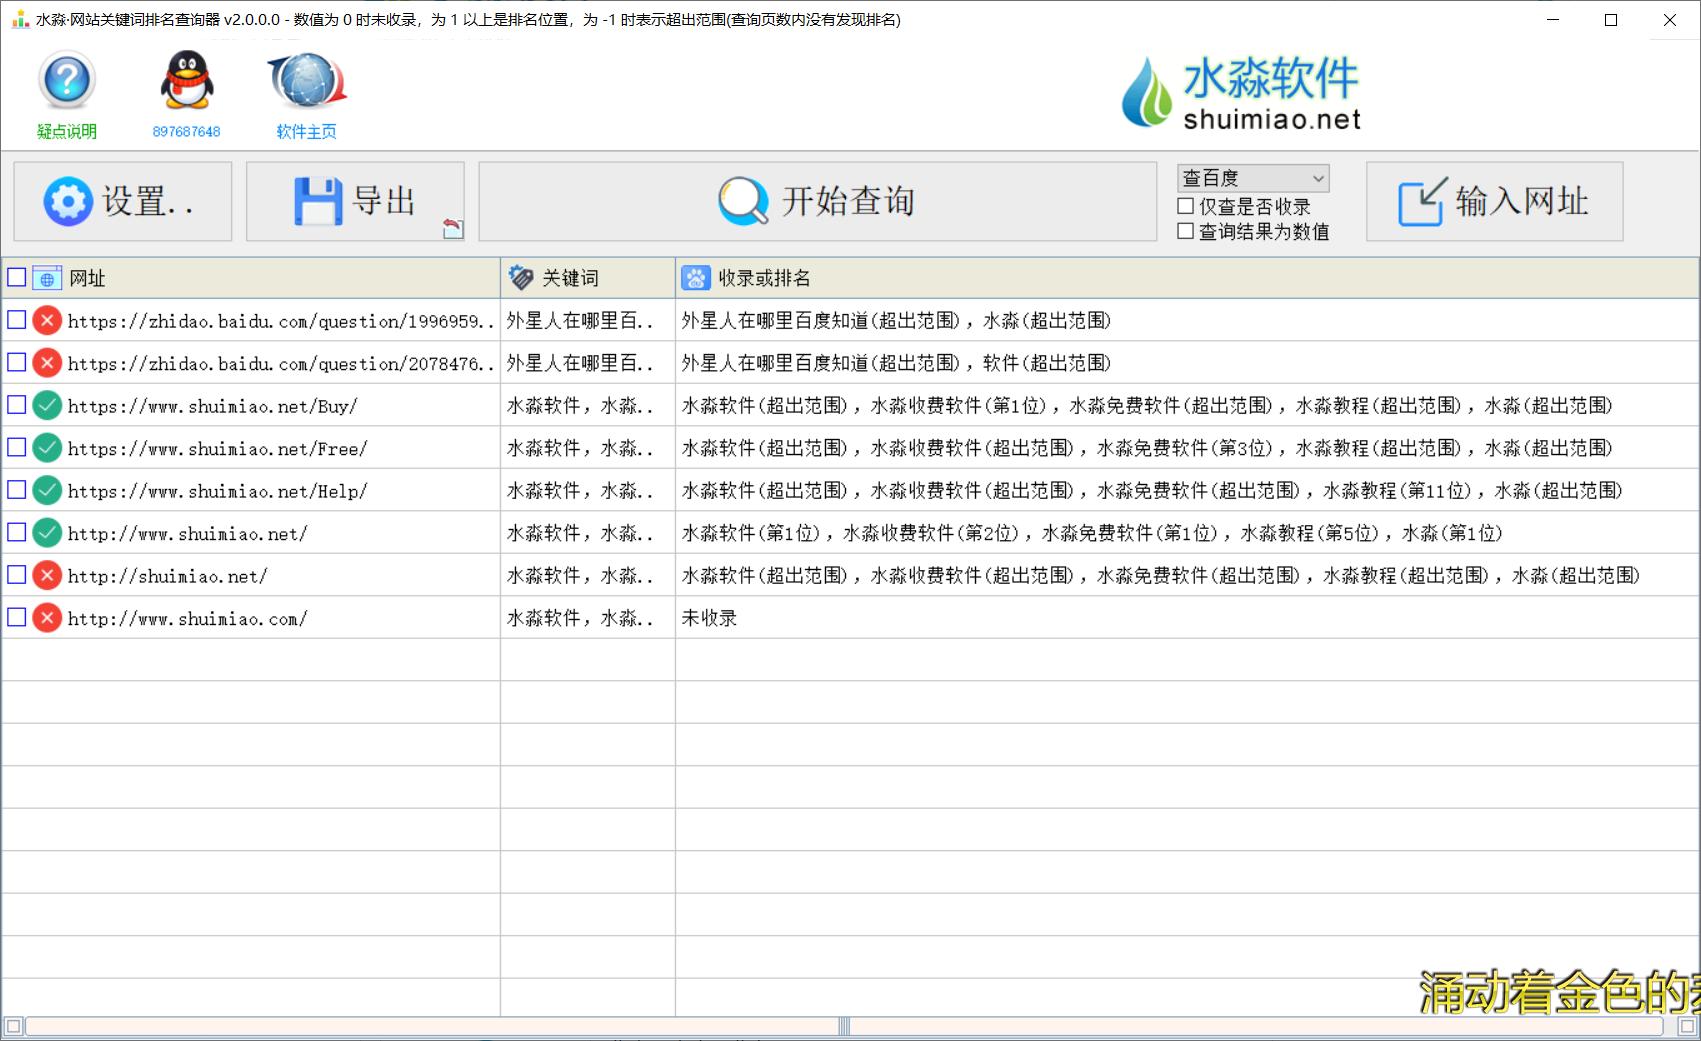This screenshot has width=1701, height=1041.
Task: Click the tag icon in 关键词 header
Action: coord(521,277)
